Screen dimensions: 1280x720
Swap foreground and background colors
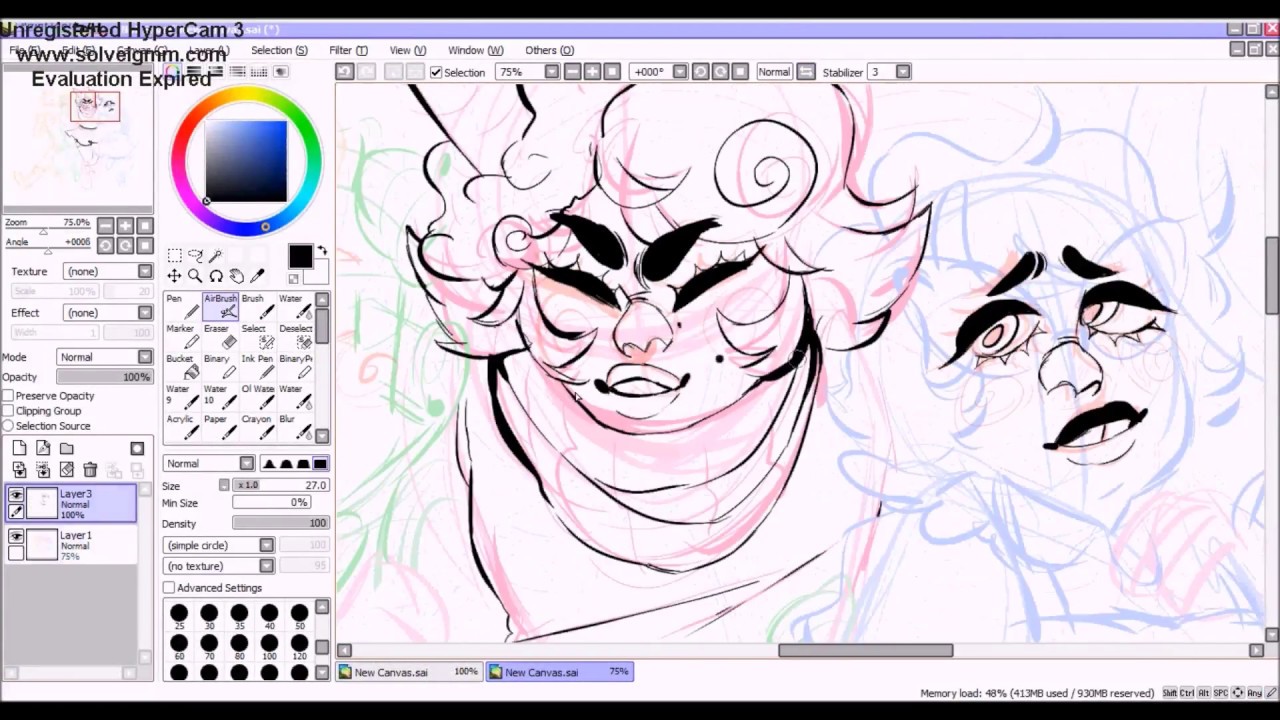pos(321,252)
